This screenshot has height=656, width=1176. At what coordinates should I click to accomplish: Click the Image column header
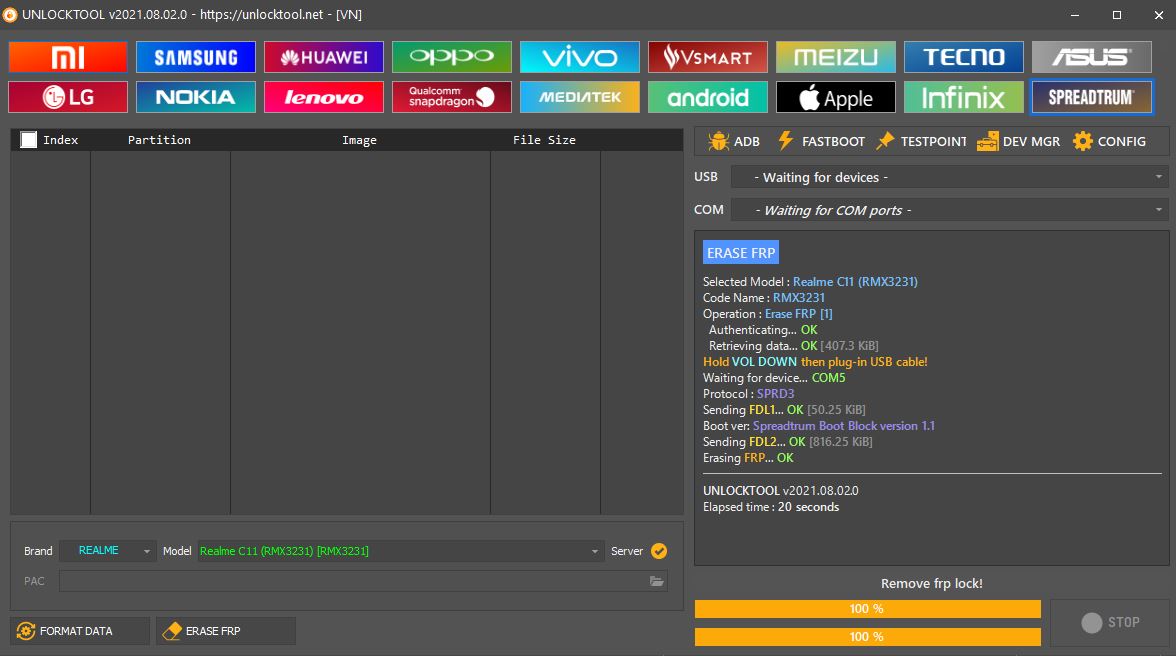359,139
